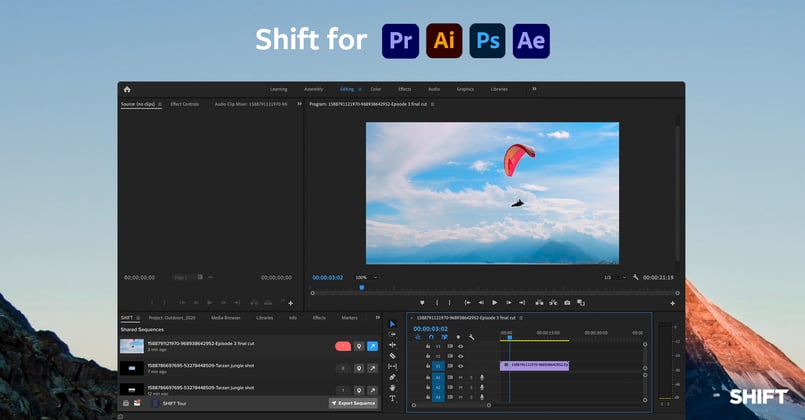This screenshot has width=805, height=420.
Task: Select the Razor tool
Action: point(392,356)
